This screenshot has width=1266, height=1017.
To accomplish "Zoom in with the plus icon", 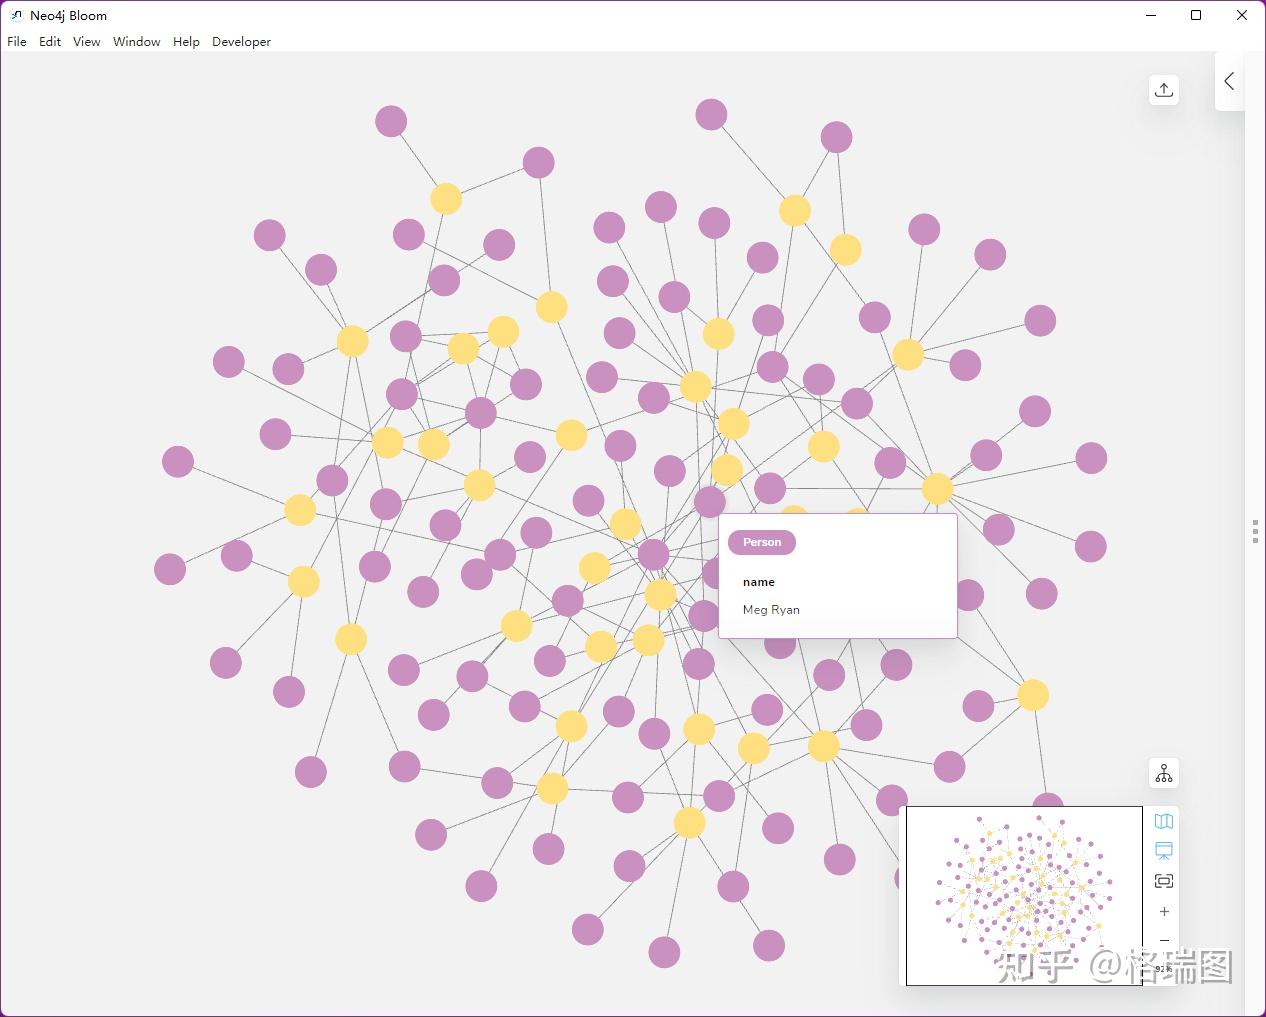I will 1163,911.
